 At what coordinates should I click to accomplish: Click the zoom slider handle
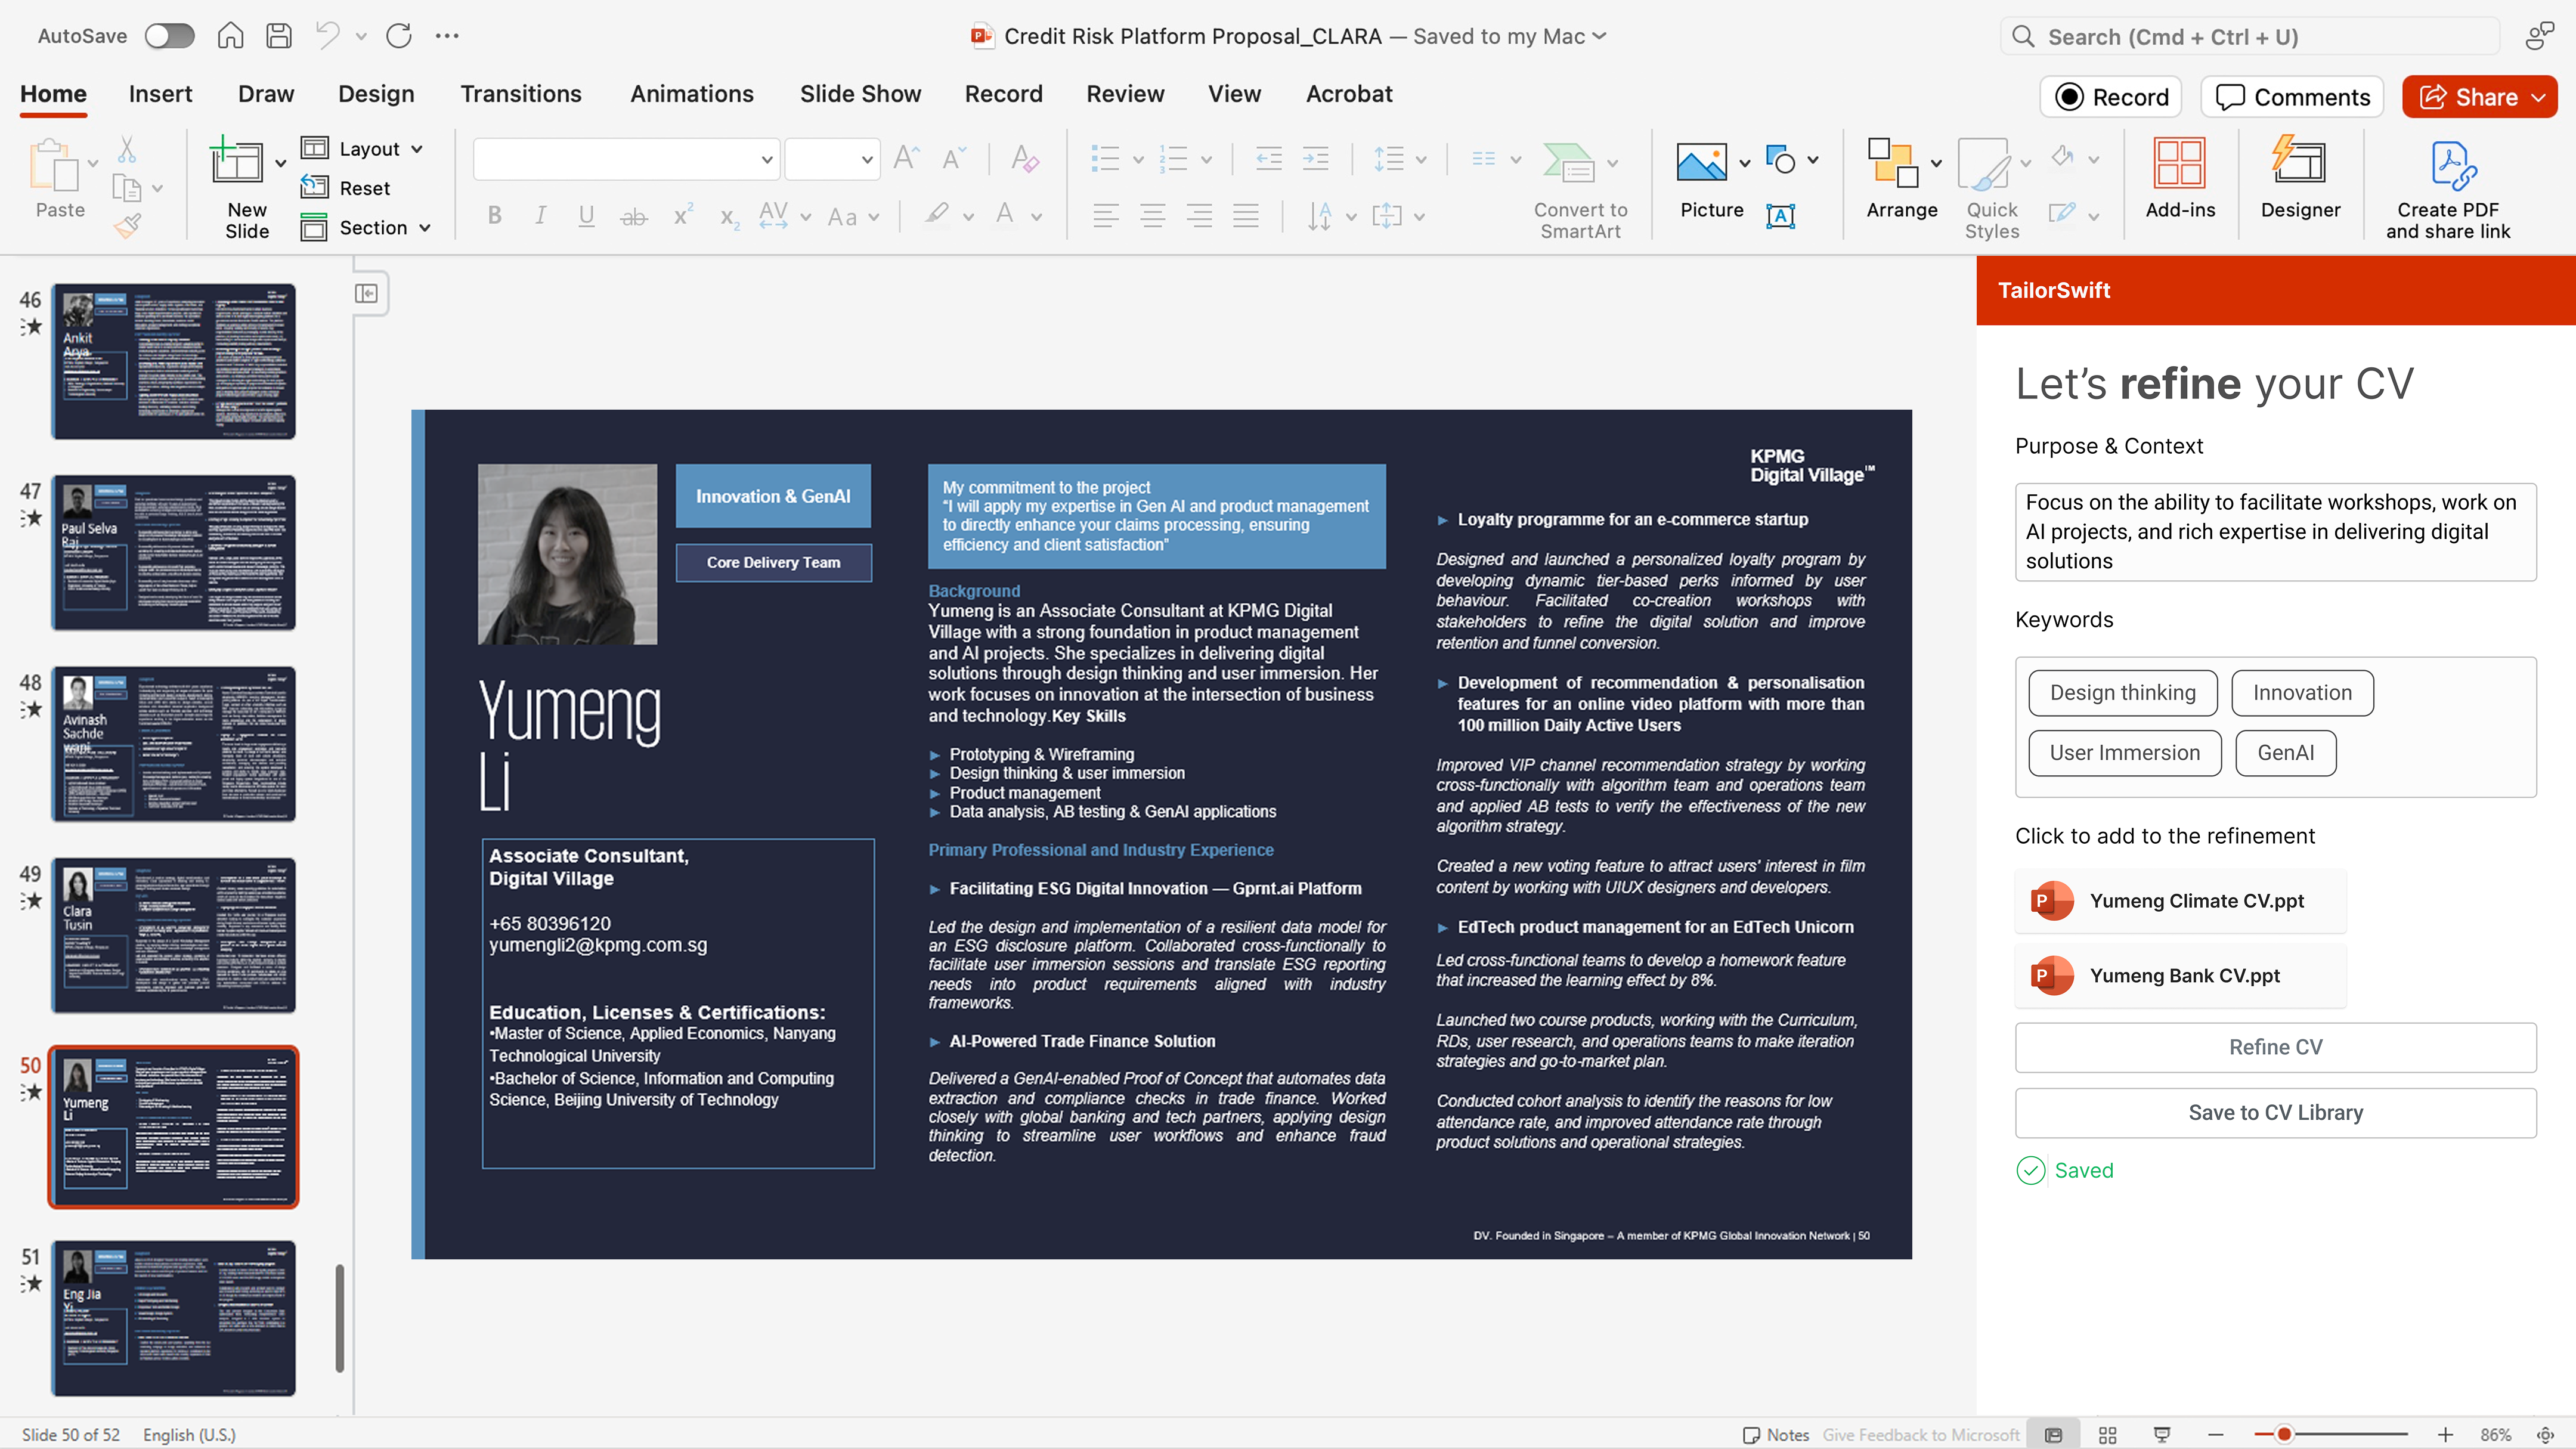point(2285,1435)
